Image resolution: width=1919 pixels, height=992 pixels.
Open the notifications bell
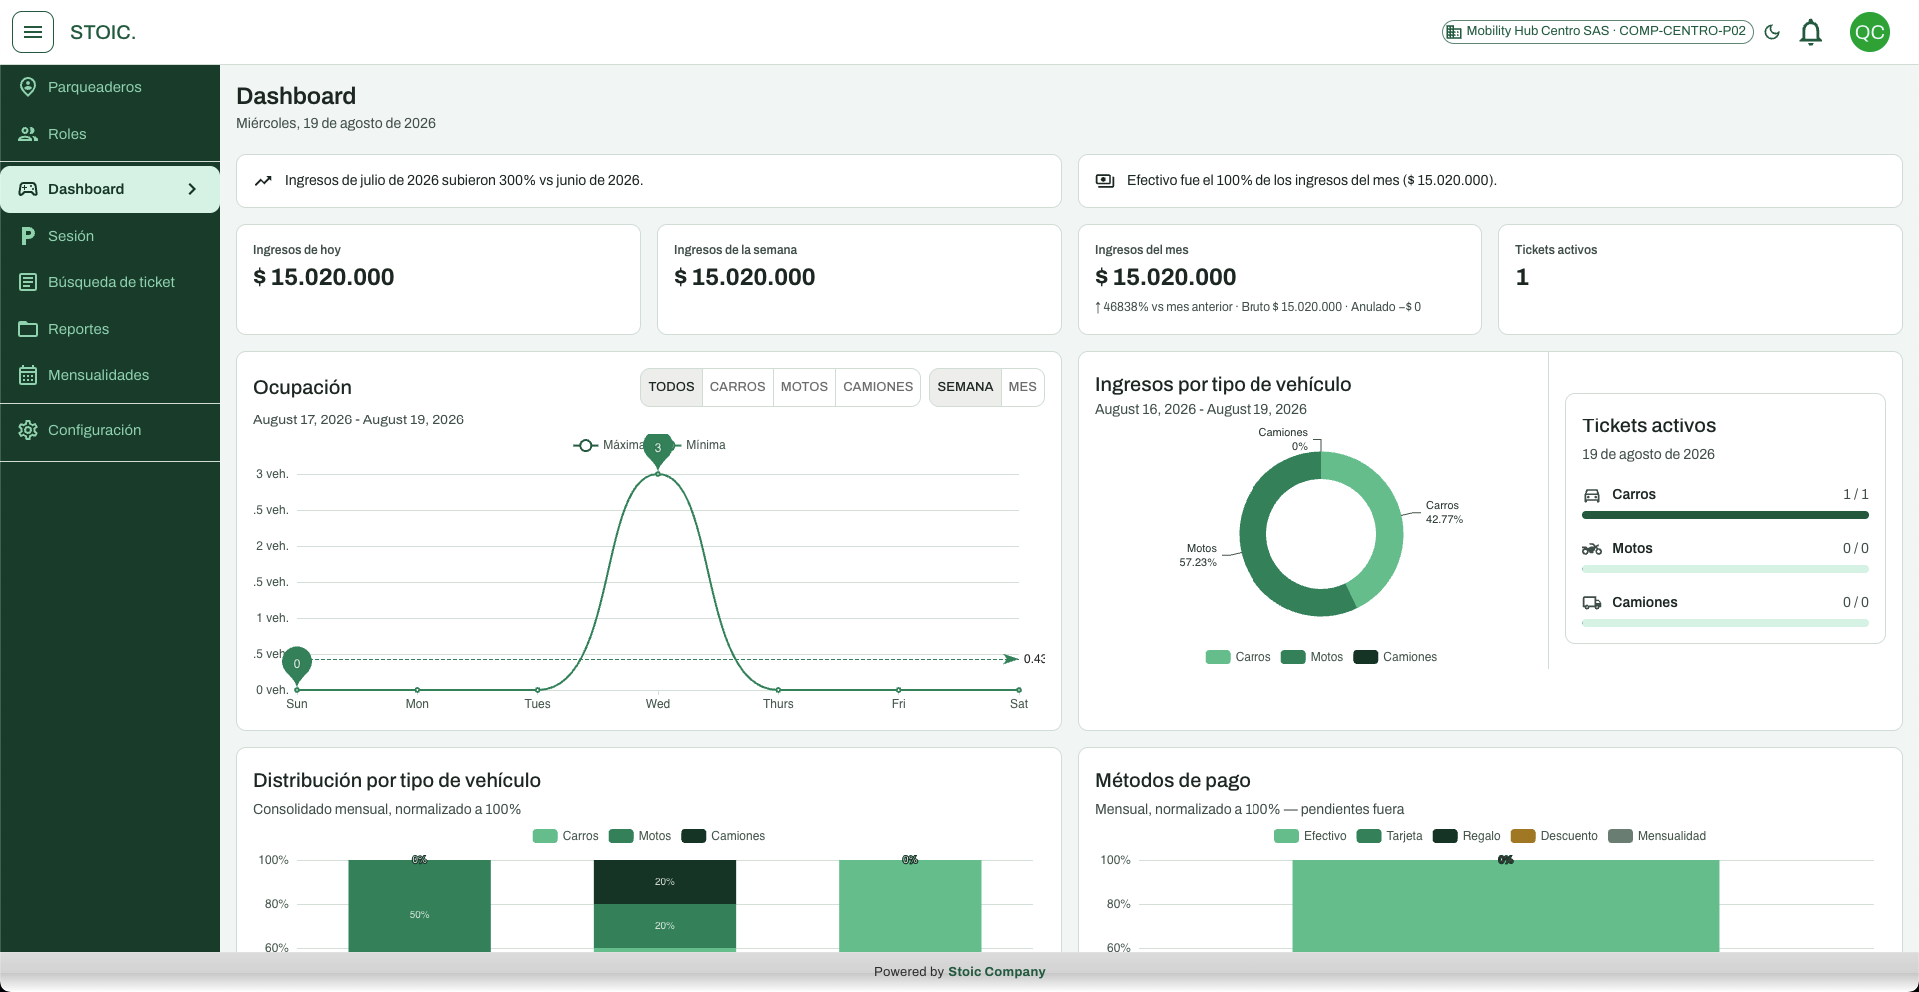(x=1810, y=32)
